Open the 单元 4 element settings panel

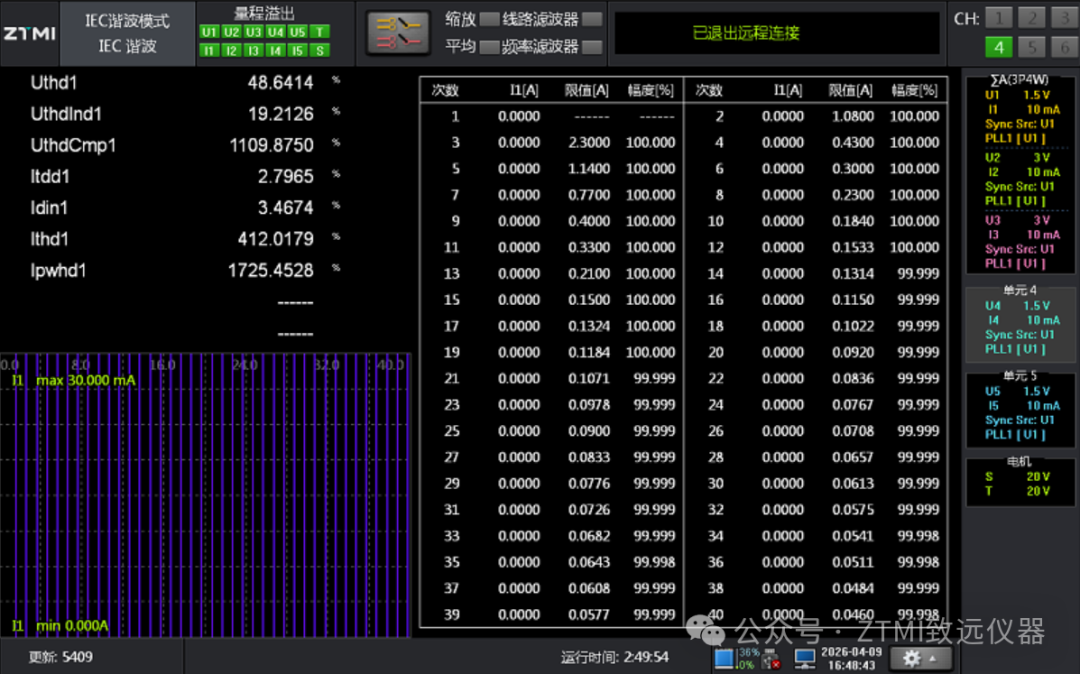(x=1019, y=320)
